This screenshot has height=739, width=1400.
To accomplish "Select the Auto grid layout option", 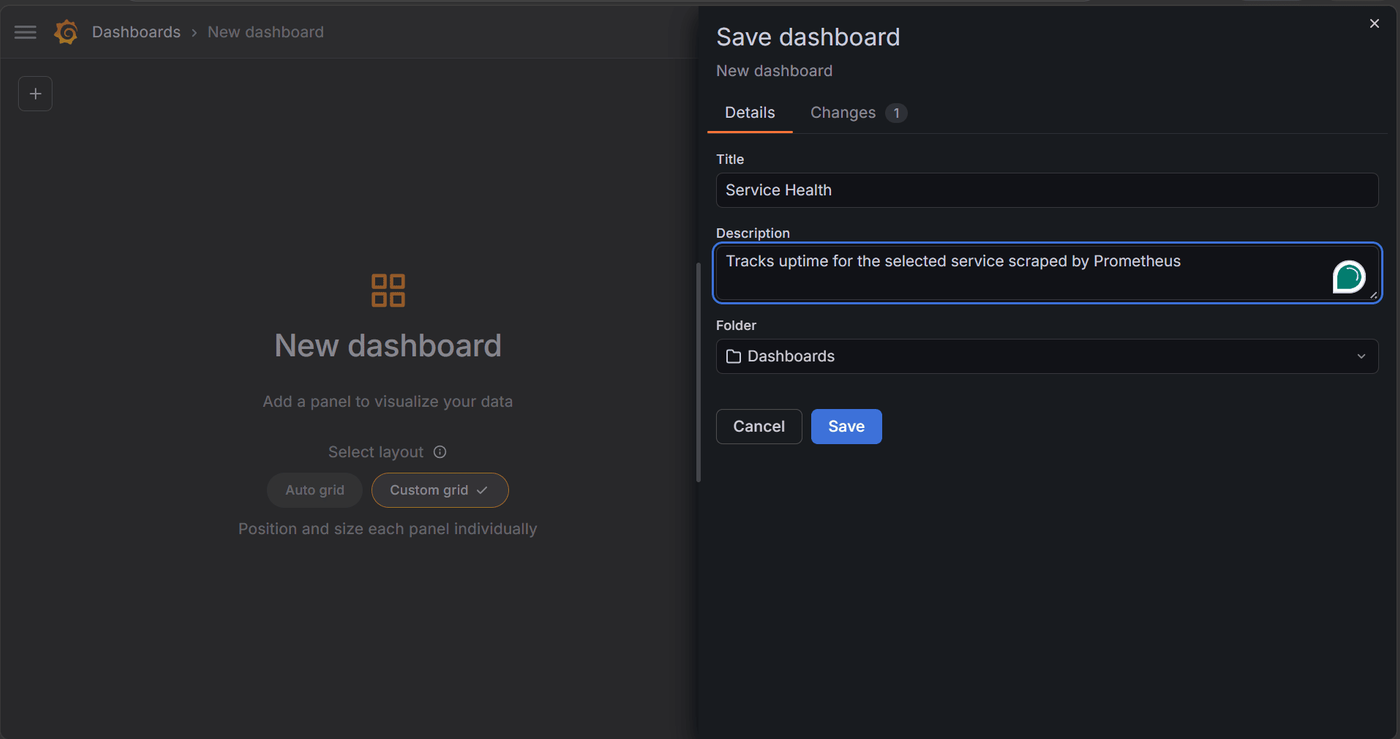I will click(x=315, y=490).
